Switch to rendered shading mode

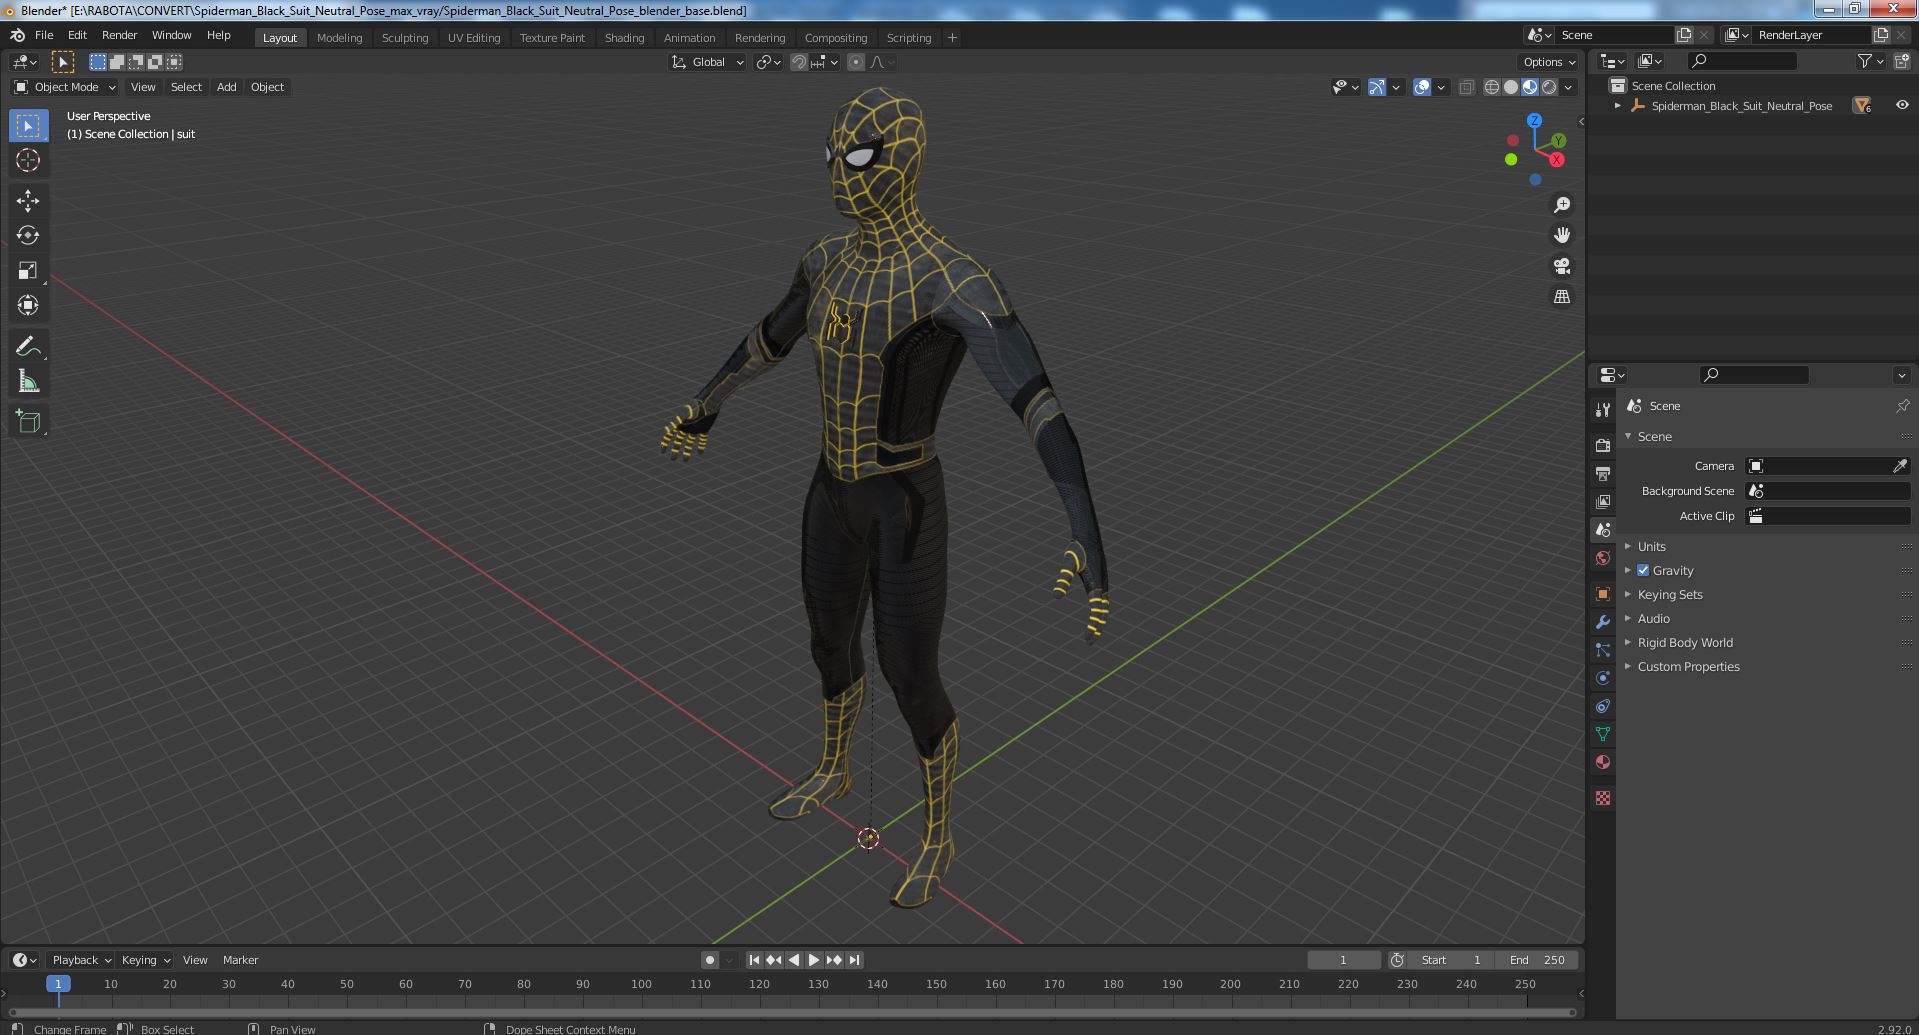[x=1549, y=87]
